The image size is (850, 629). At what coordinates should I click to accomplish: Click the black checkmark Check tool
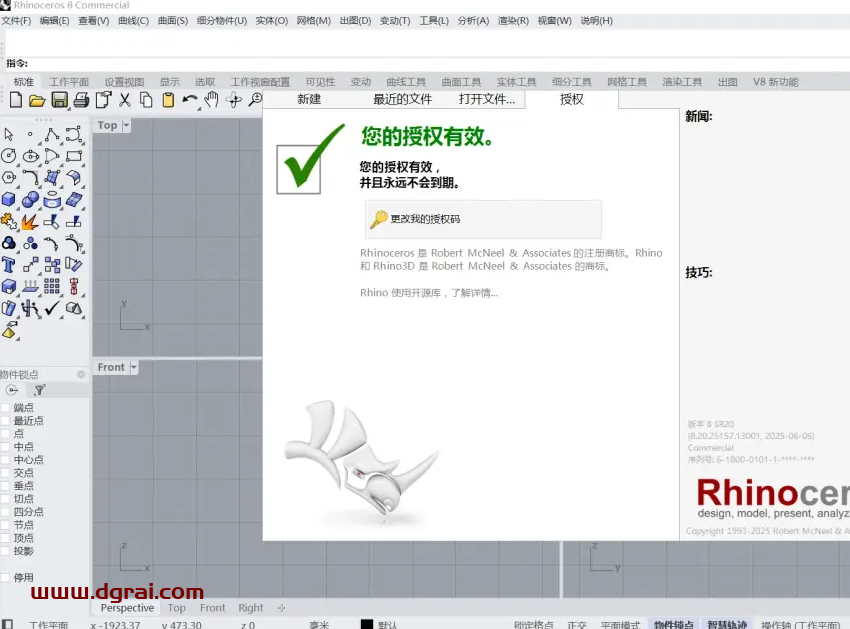pos(52,308)
